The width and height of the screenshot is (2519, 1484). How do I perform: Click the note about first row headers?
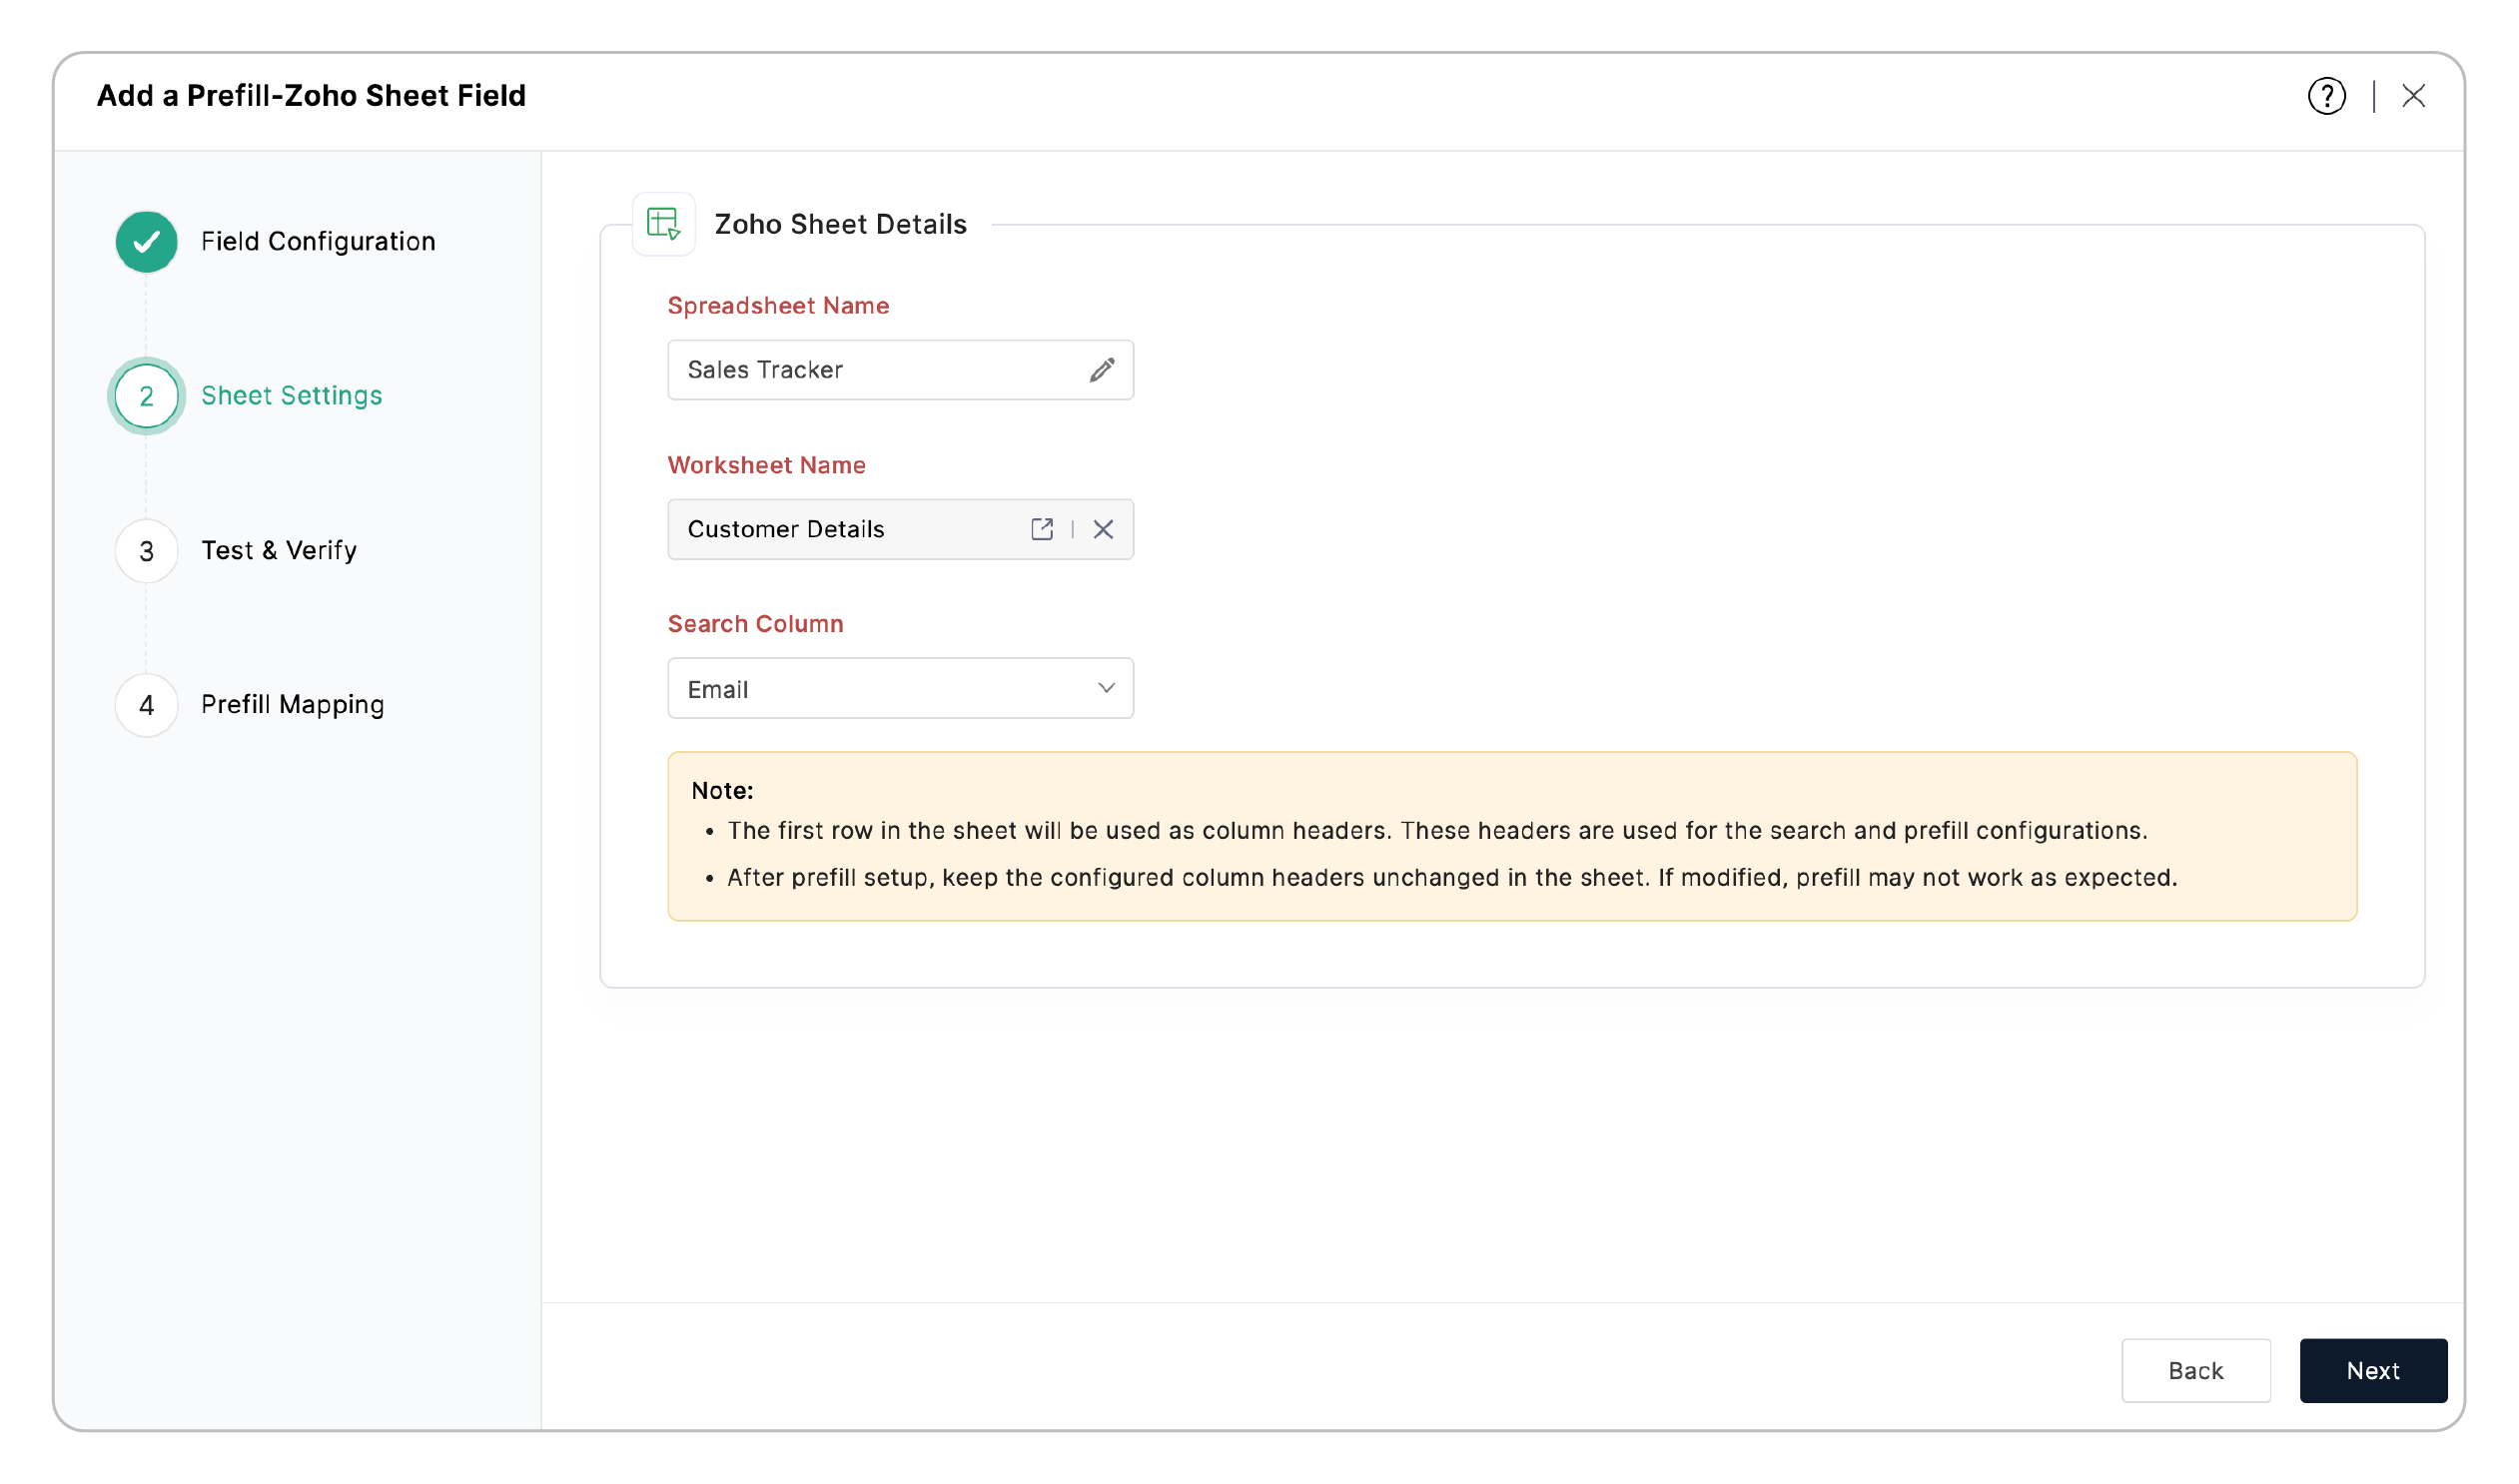point(1437,831)
